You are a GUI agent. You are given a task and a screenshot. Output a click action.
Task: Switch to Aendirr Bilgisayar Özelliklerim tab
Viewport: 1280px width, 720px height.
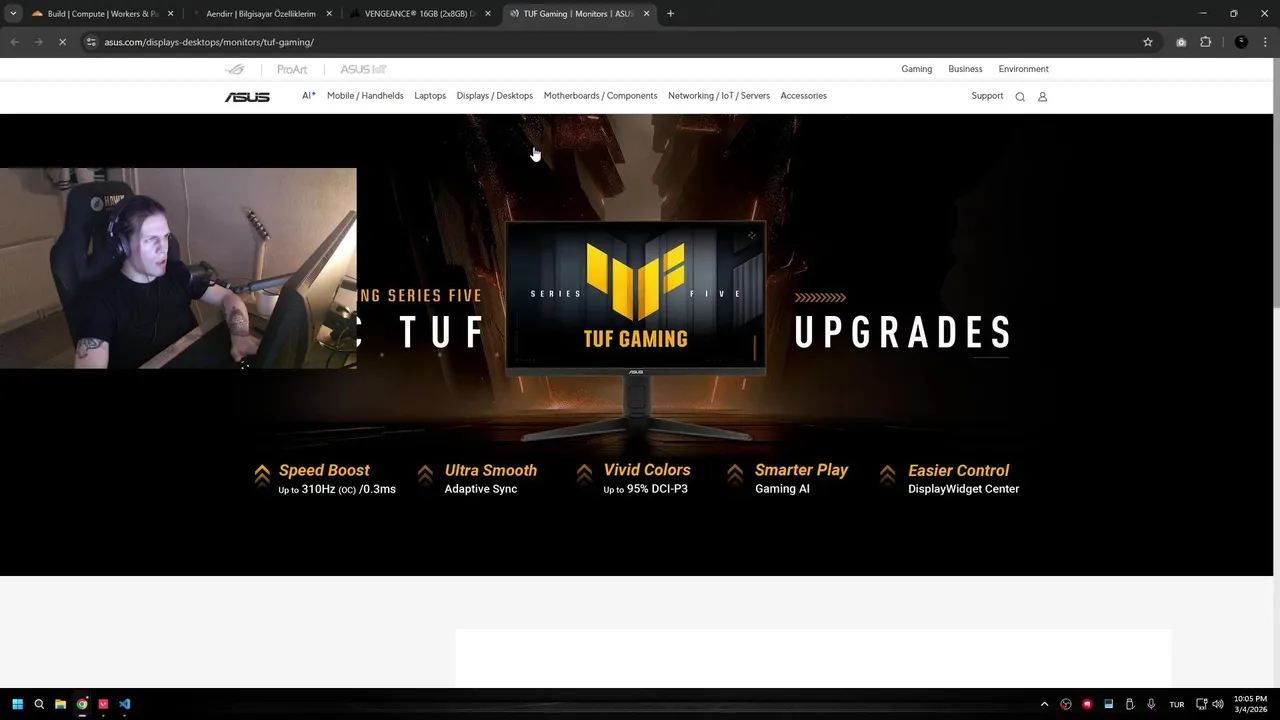click(260, 14)
